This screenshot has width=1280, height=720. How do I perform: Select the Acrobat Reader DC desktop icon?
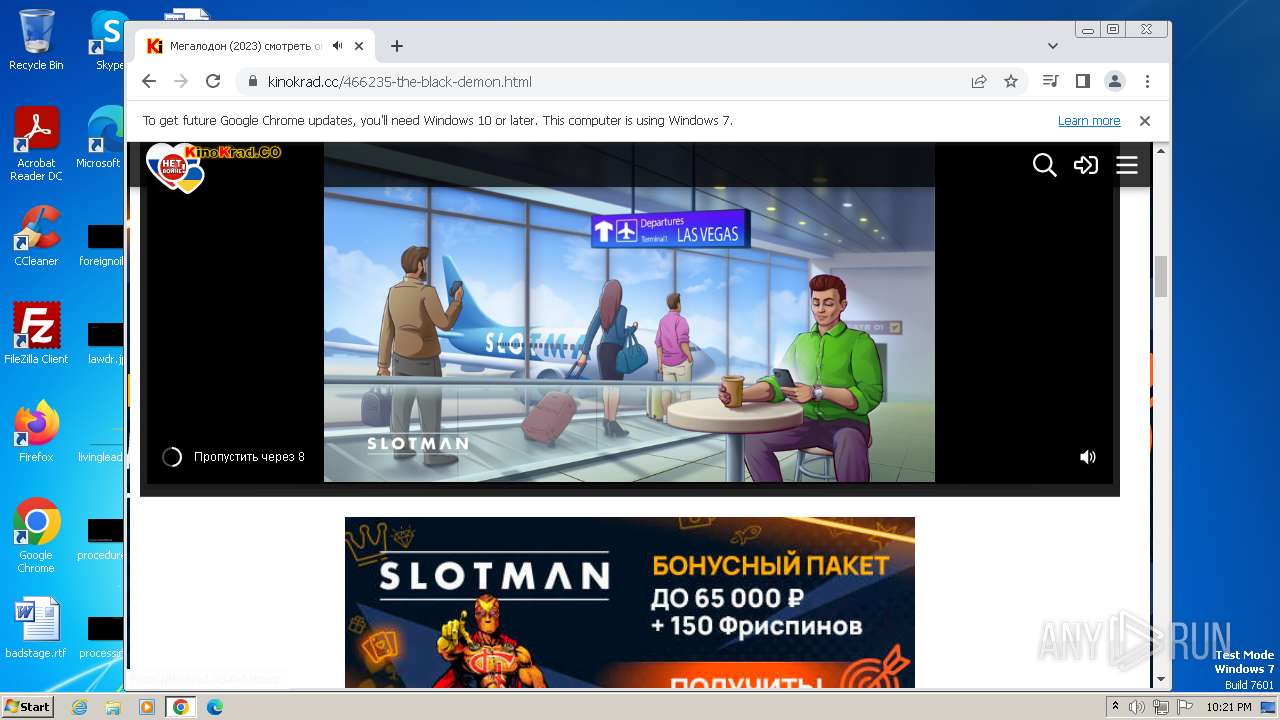coord(36,144)
